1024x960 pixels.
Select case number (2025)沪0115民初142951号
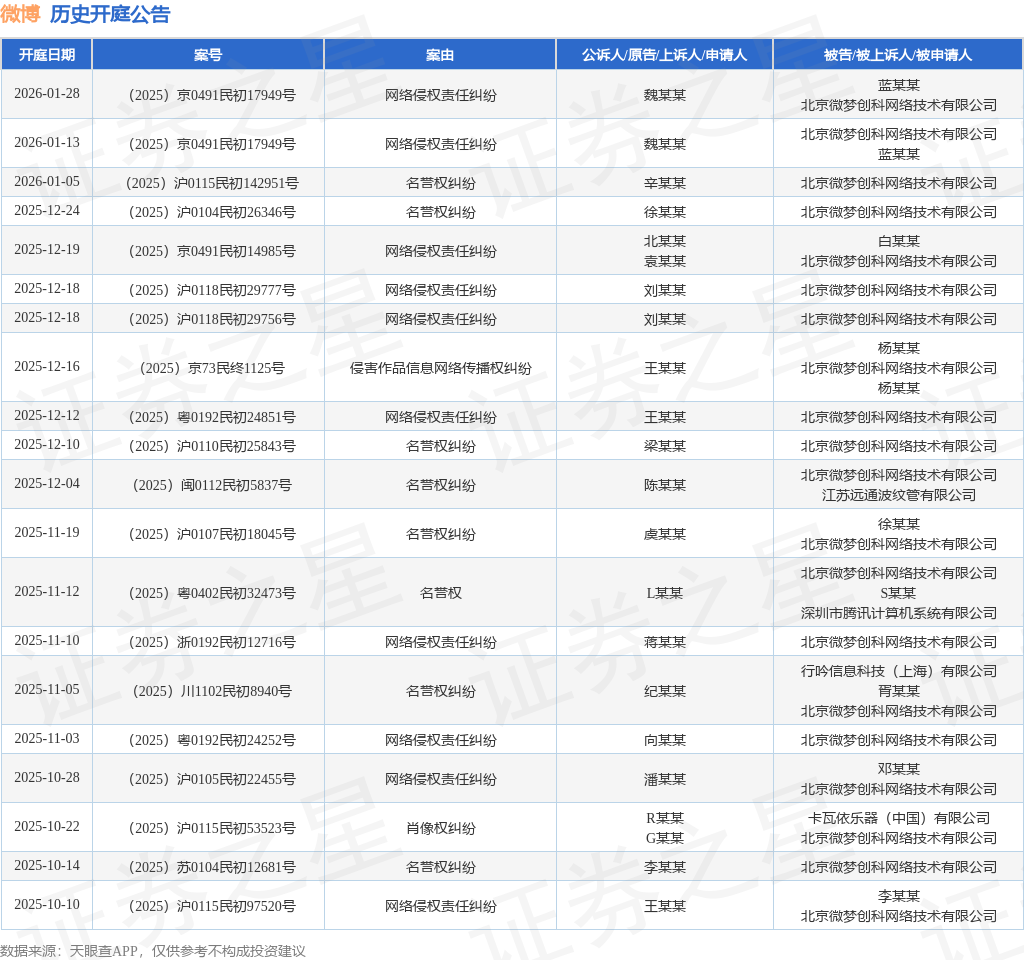click(x=212, y=183)
